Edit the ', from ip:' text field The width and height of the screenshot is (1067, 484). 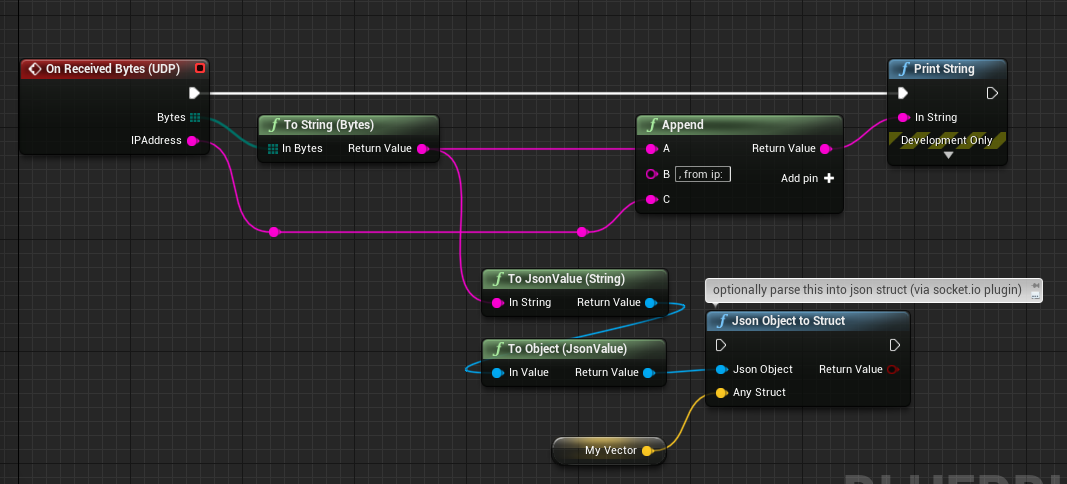[703, 174]
